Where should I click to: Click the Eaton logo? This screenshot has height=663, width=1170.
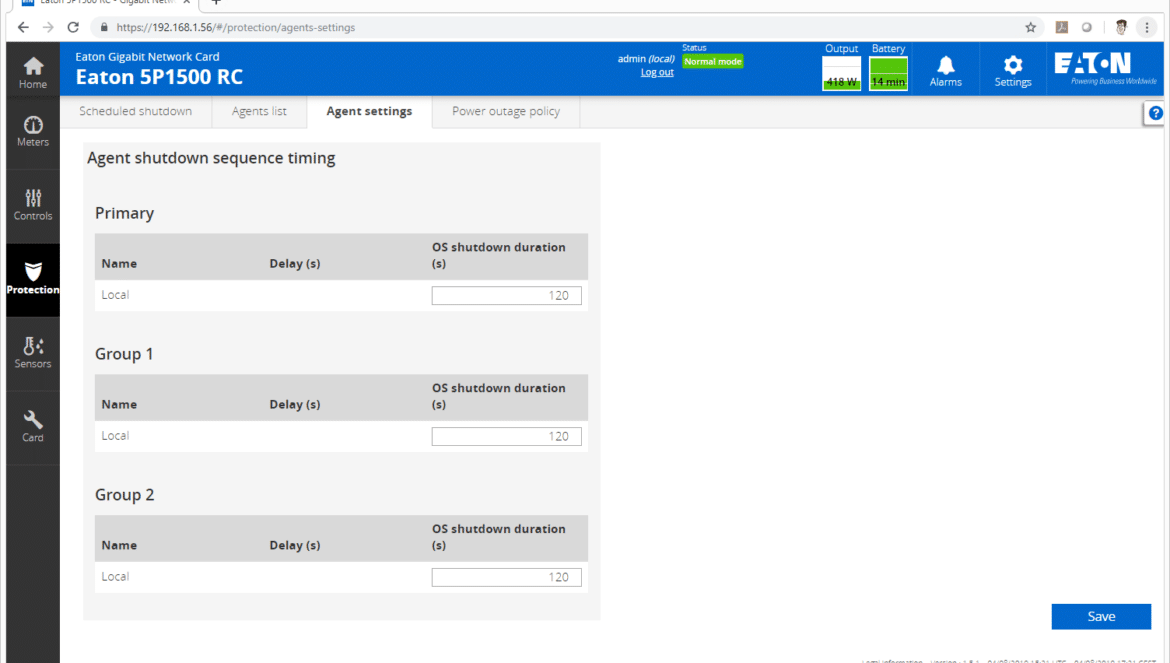1105,68
